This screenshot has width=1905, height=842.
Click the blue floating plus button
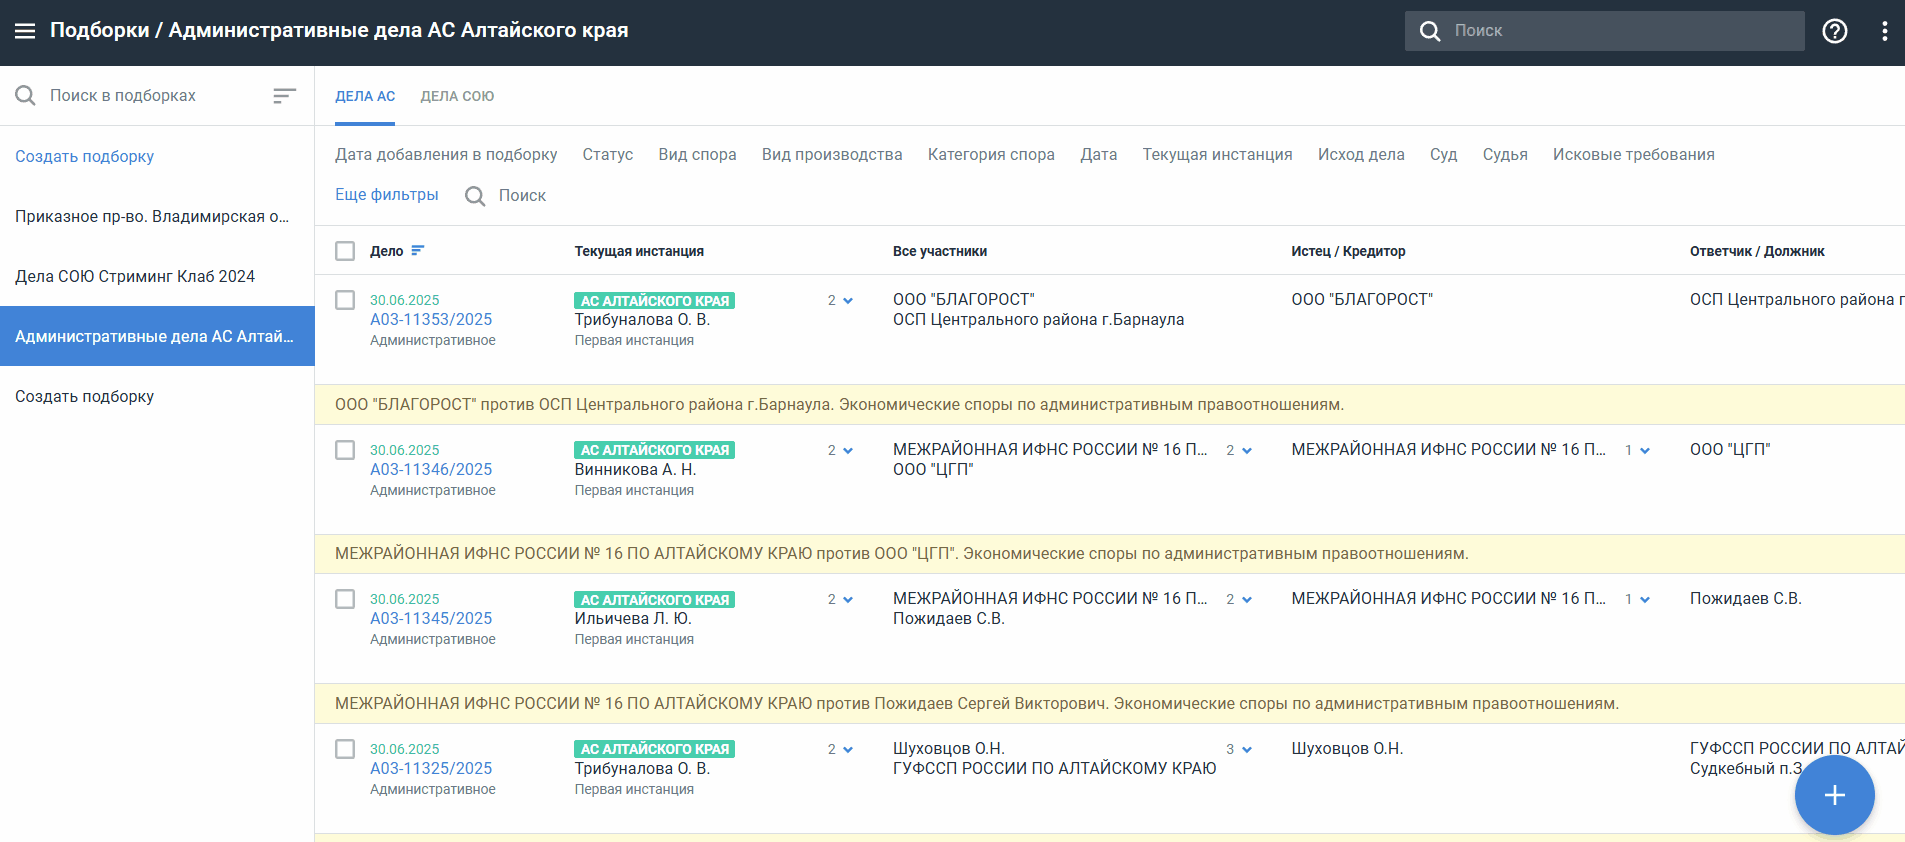coord(1834,795)
